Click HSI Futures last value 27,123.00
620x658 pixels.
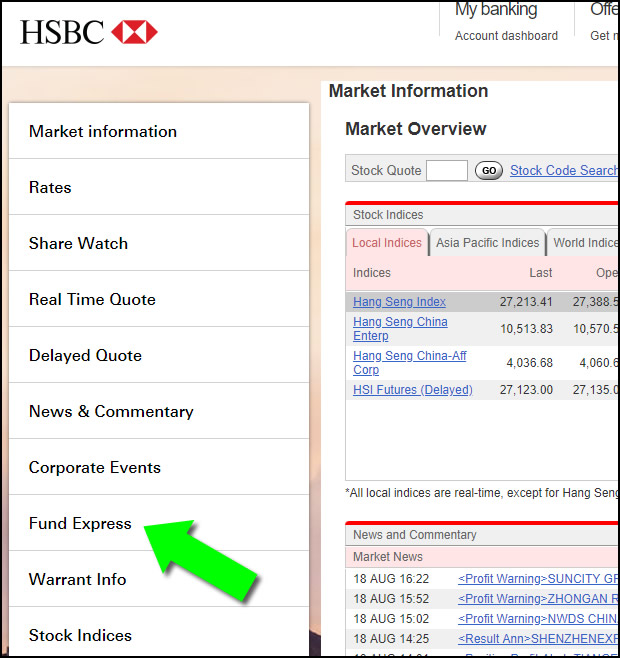[526, 390]
